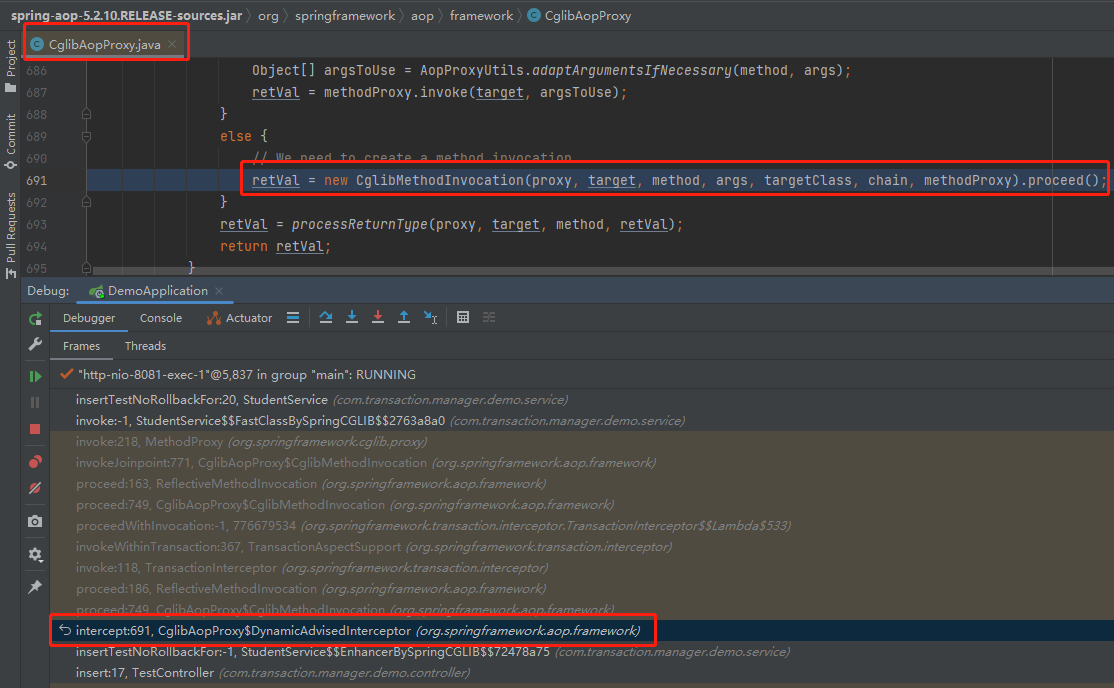
Task: Click gutter at line number 687
Action: (36, 92)
